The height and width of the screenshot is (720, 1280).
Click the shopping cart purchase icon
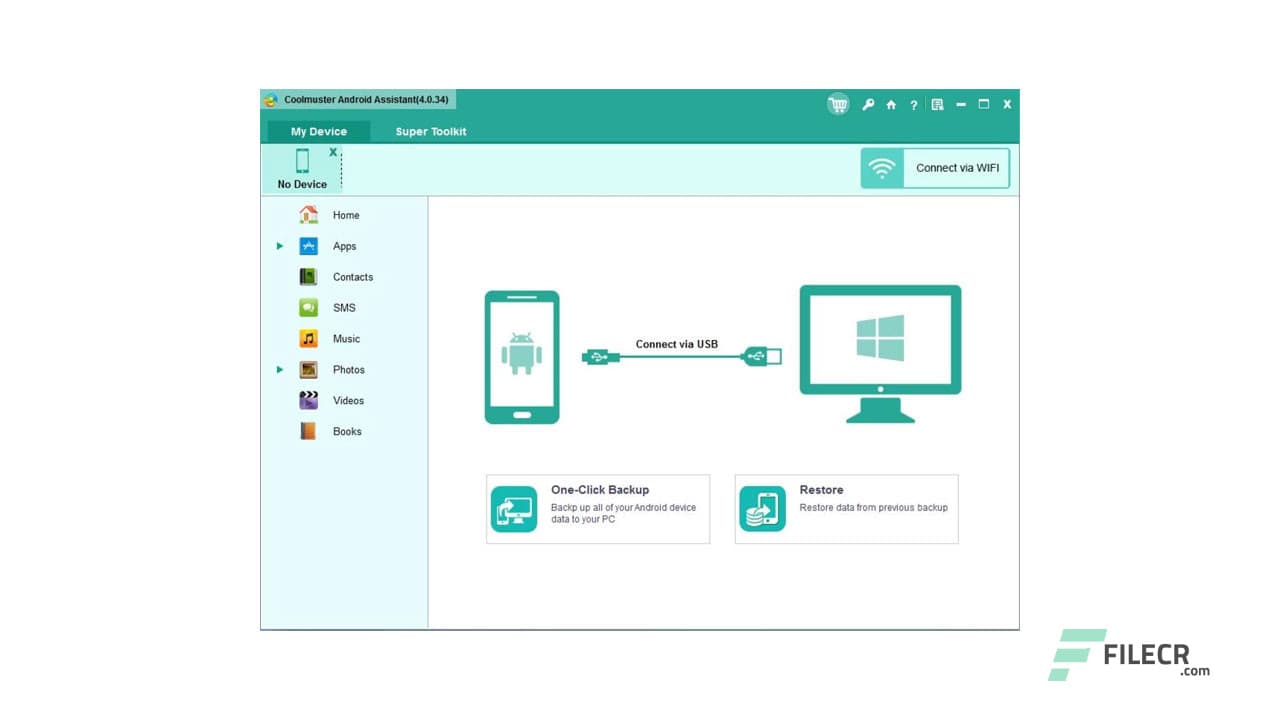[838, 104]
